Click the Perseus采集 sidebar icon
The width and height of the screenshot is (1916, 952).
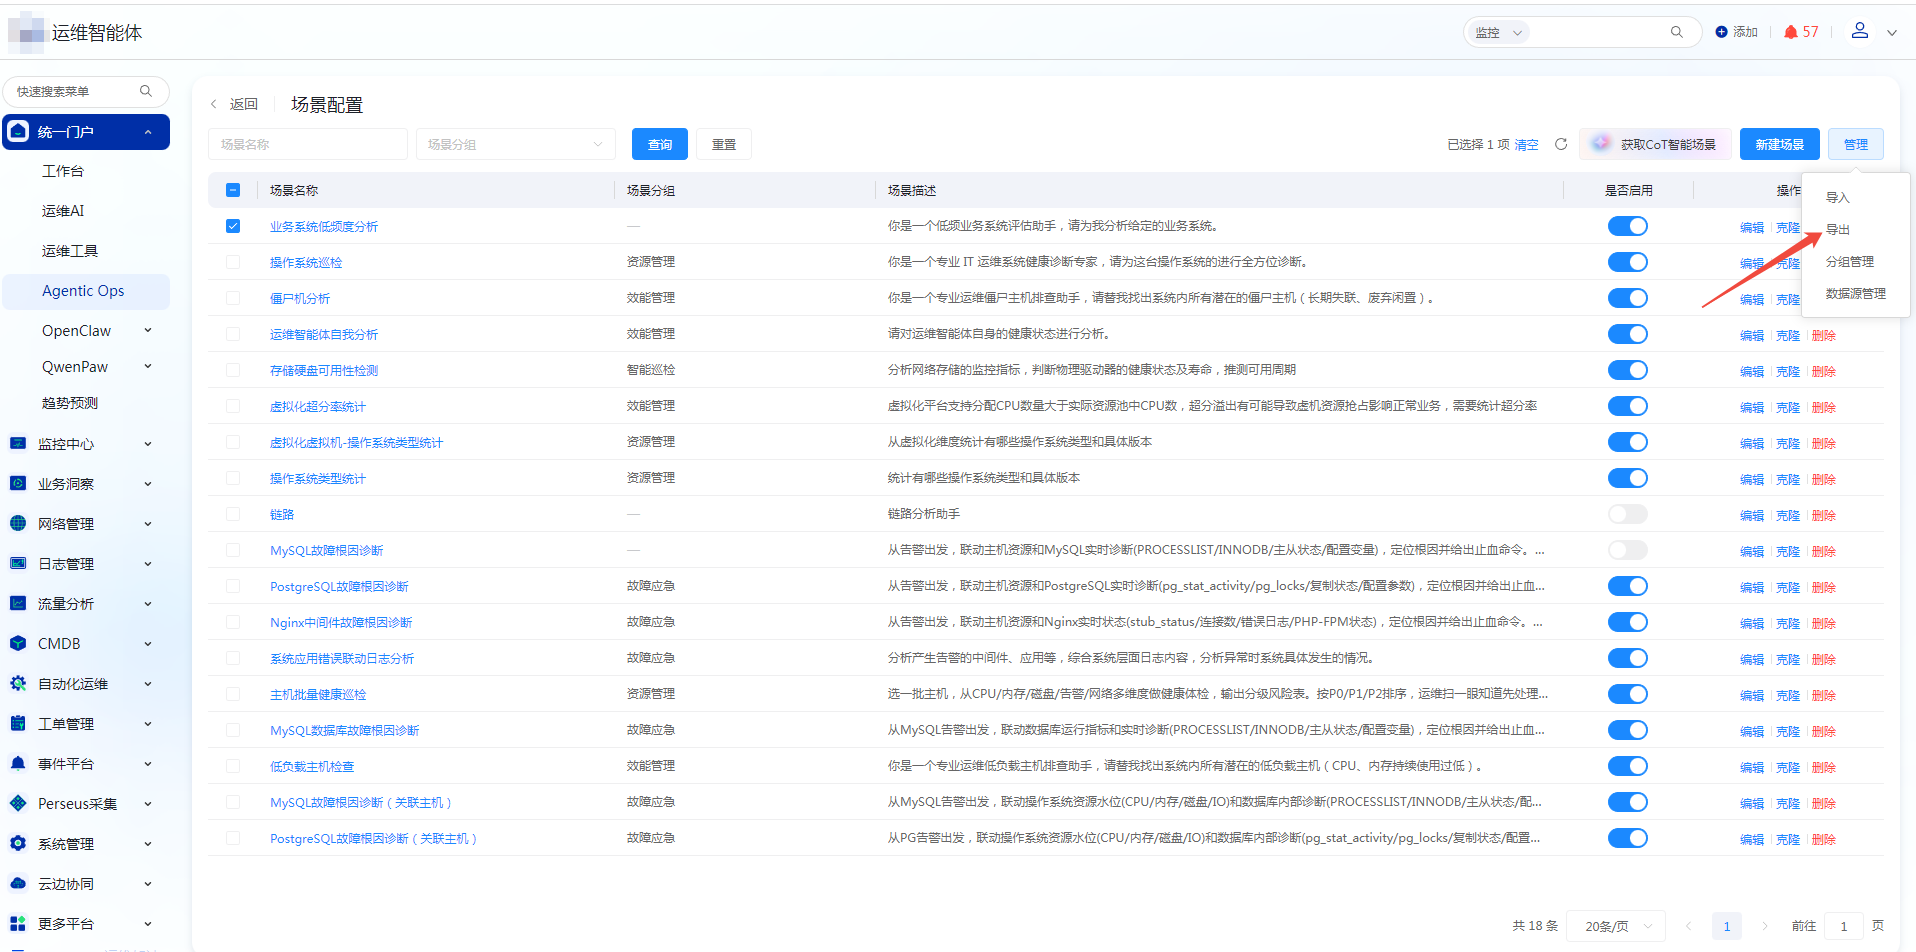click(18, 803)
